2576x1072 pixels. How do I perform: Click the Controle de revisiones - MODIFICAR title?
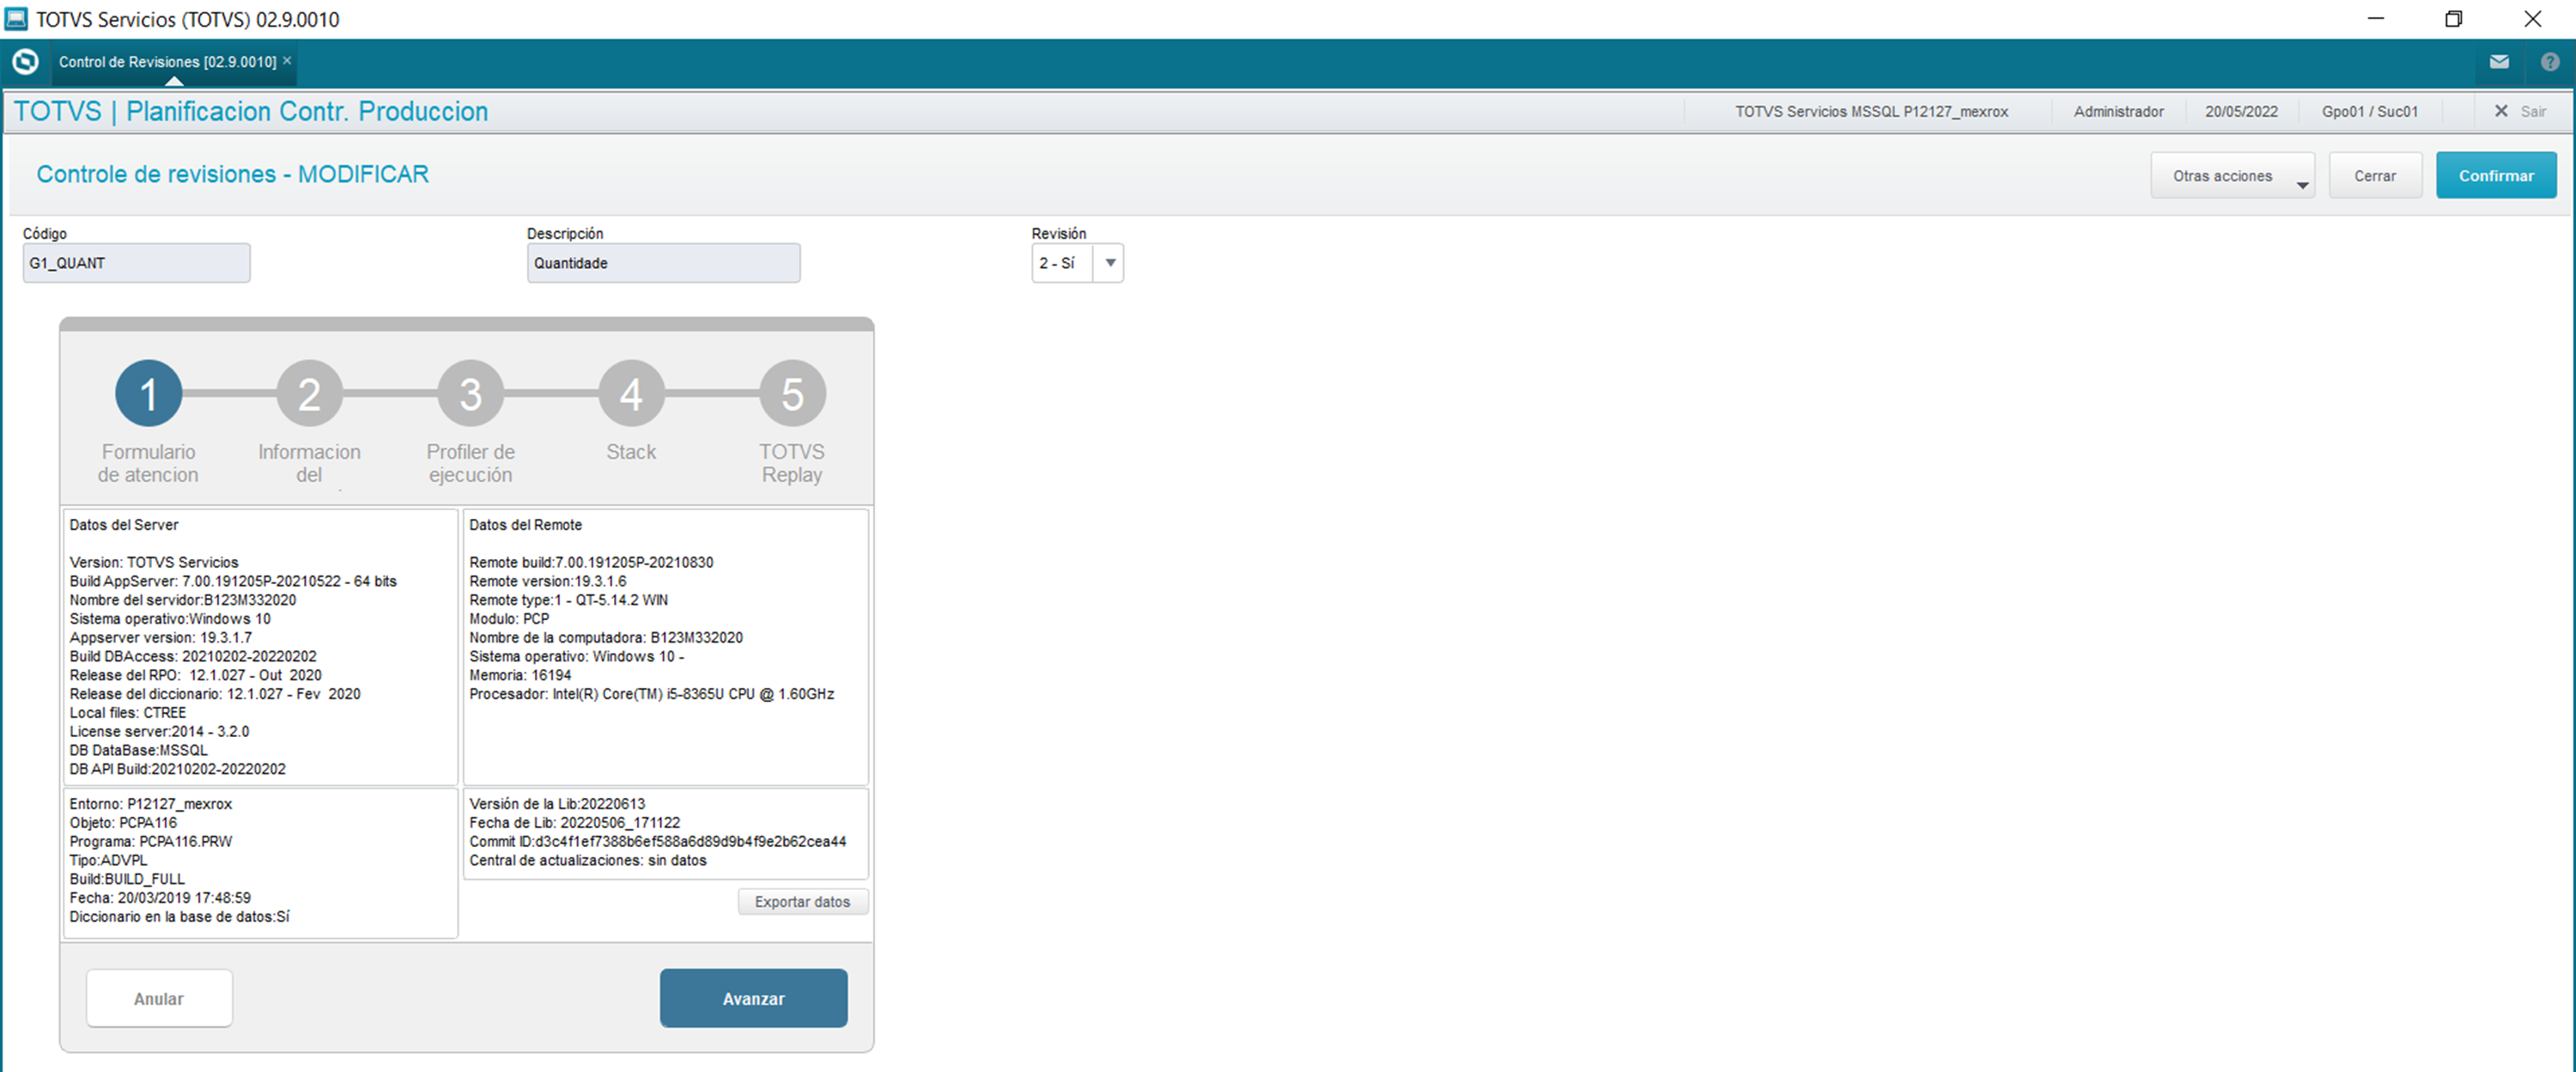pyautogui.click(x=232, y=174)
